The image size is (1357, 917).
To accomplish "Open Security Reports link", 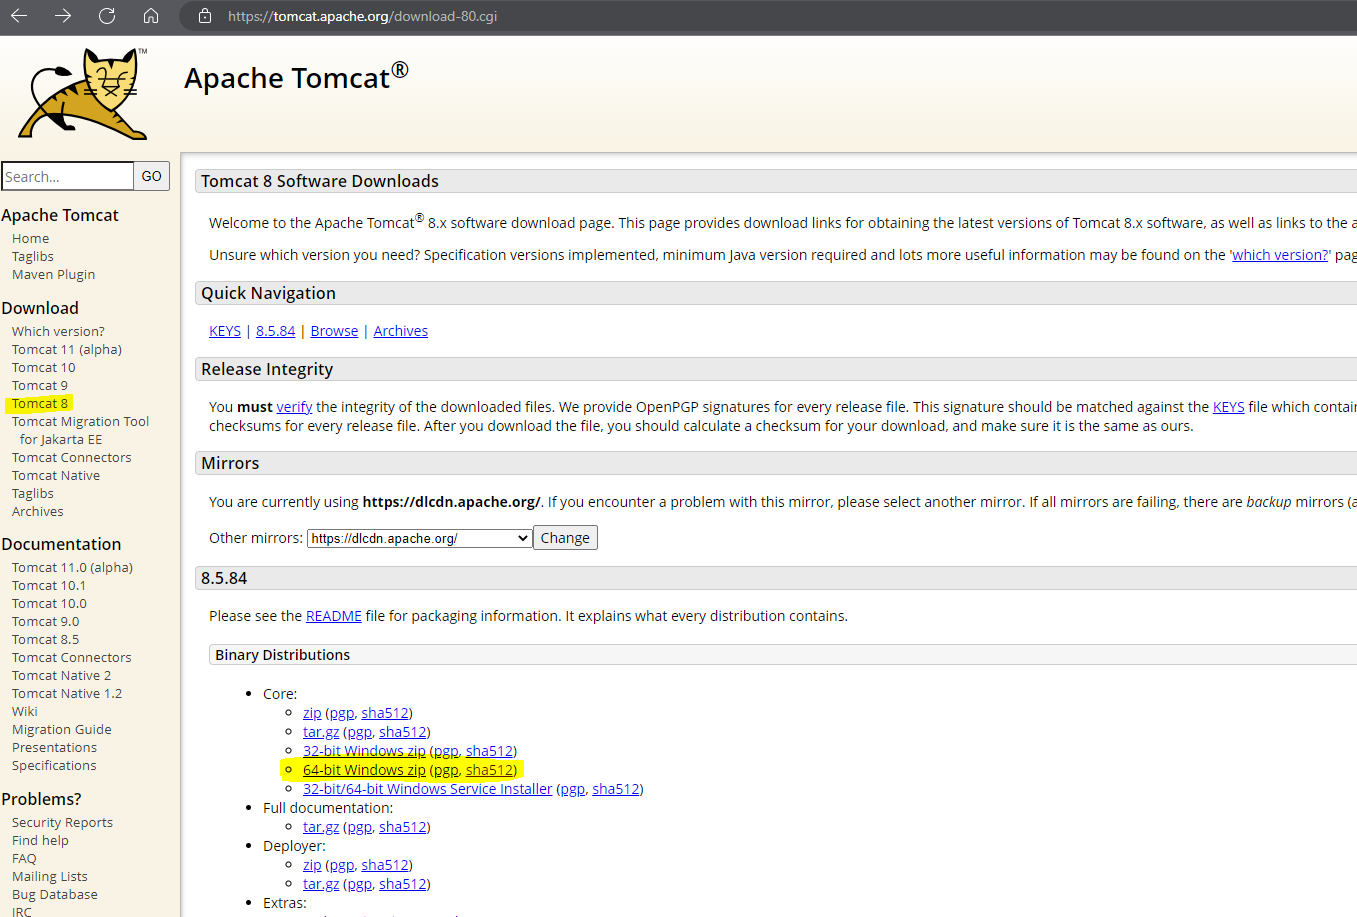I will [x=62, y=822].
